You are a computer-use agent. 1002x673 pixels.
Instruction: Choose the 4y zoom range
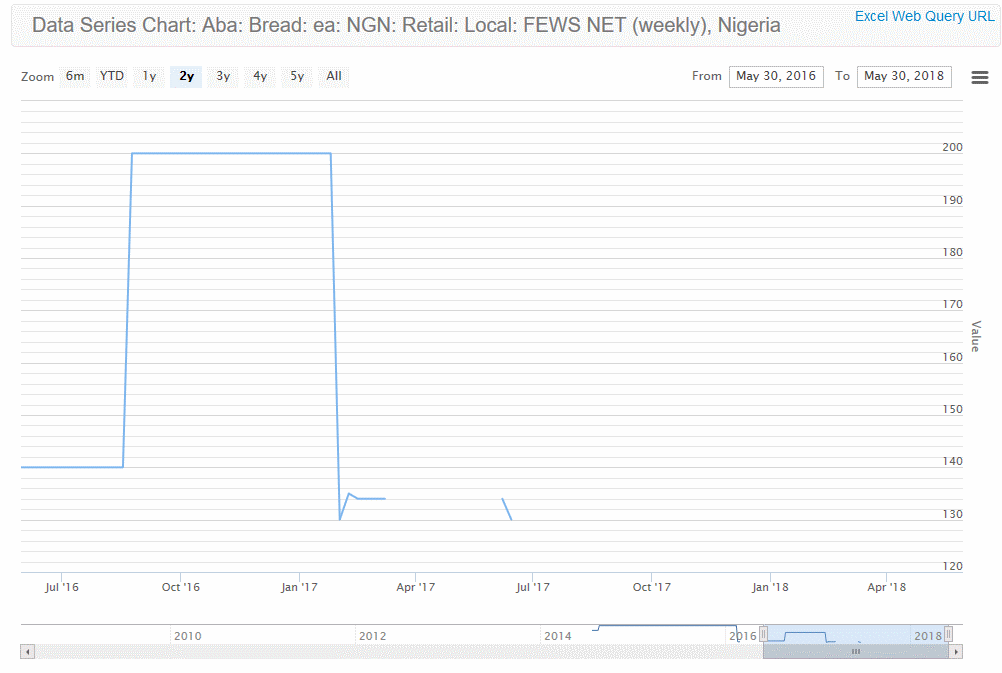pyautogui.click(x=260, y=76)
